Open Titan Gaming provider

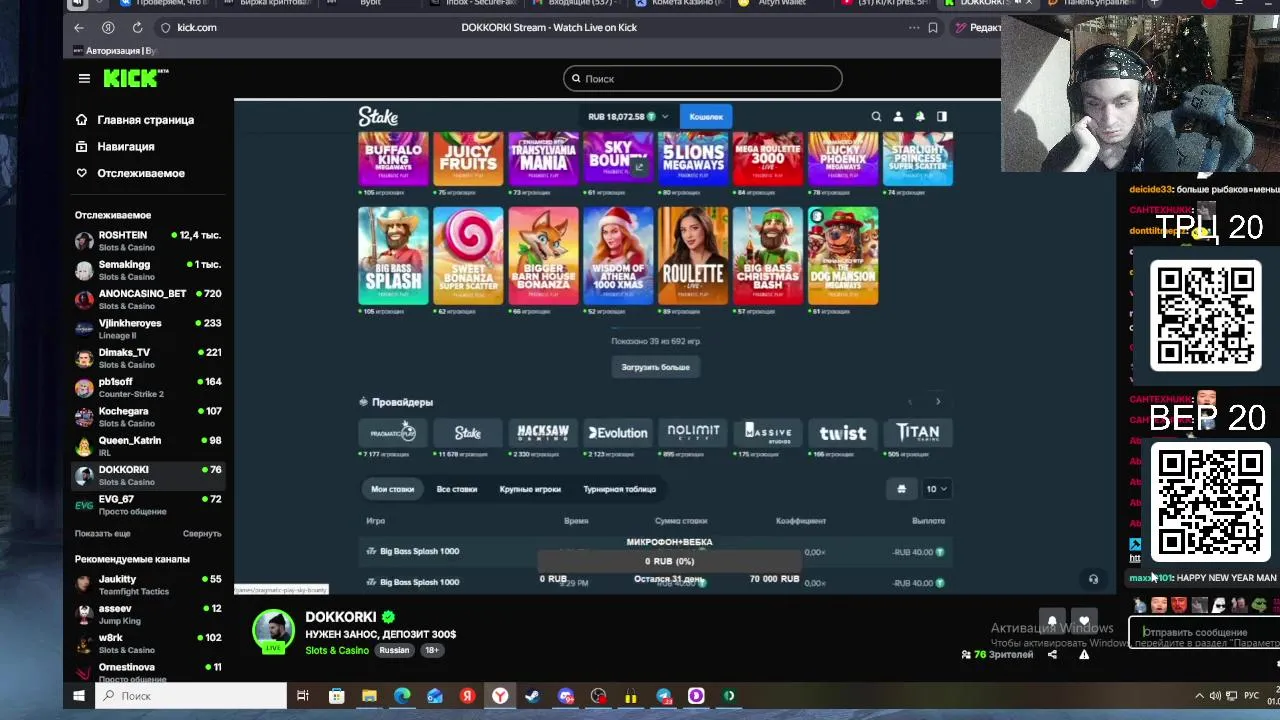point(918,432)
